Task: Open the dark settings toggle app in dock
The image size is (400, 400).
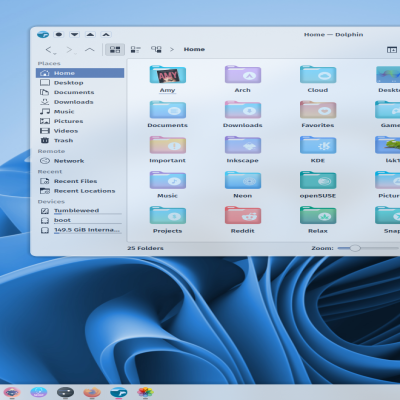Action: click(x=65, y=392)
